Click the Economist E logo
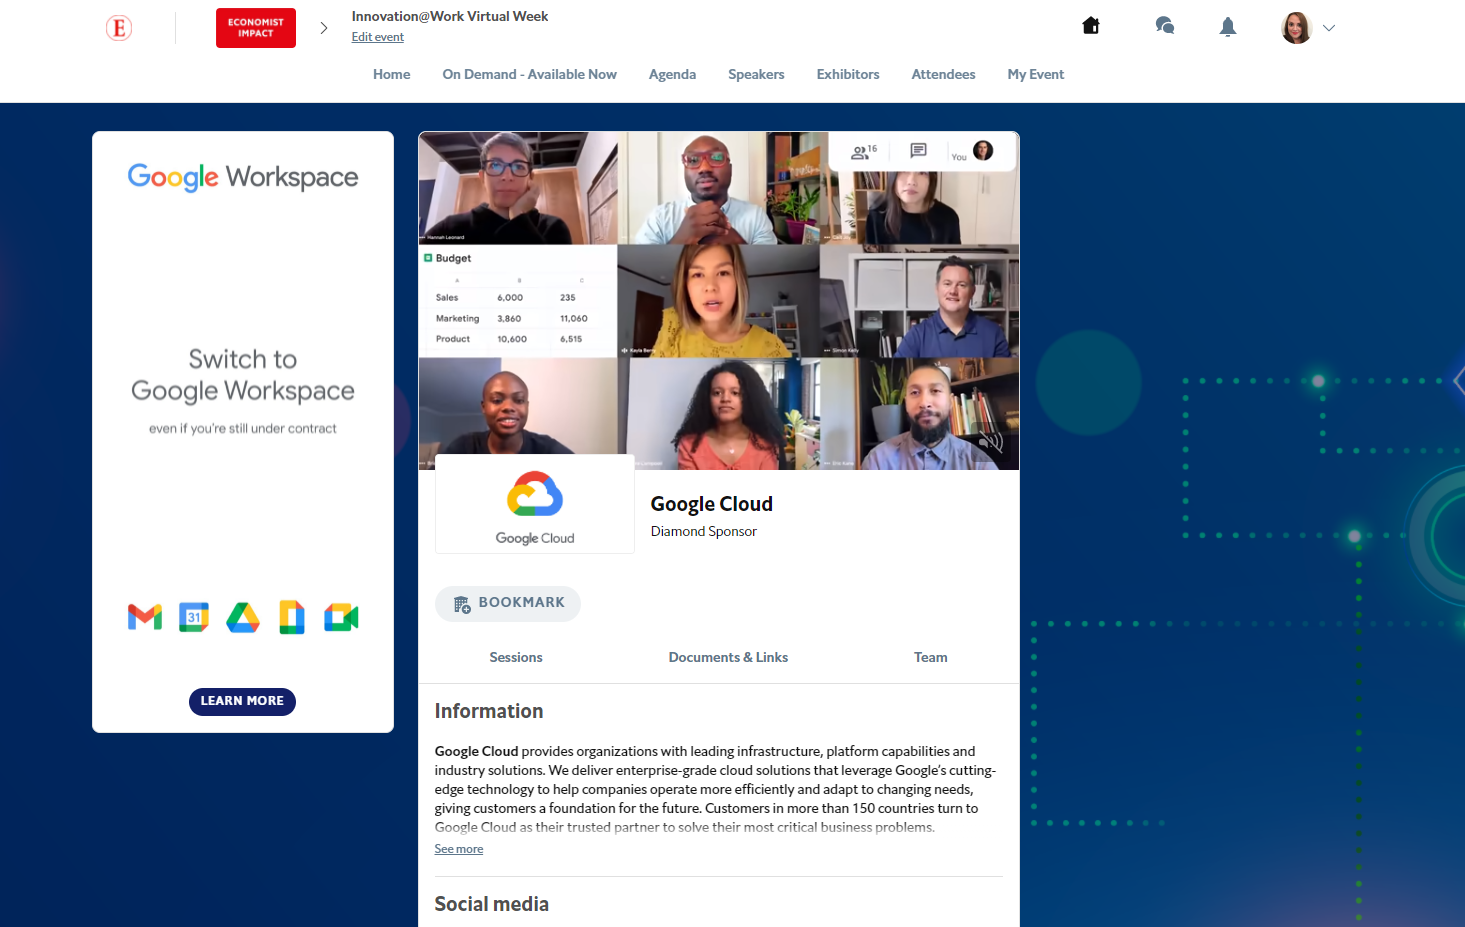1465x927 pixels. (x=119, y=28)
